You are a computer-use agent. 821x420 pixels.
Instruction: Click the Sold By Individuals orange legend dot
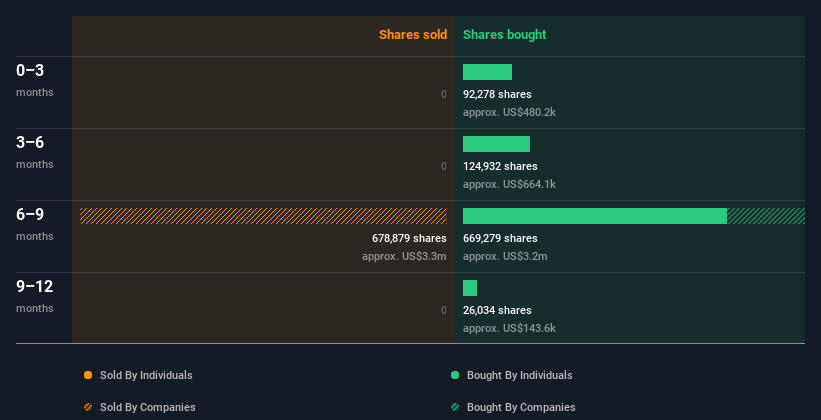88,375
